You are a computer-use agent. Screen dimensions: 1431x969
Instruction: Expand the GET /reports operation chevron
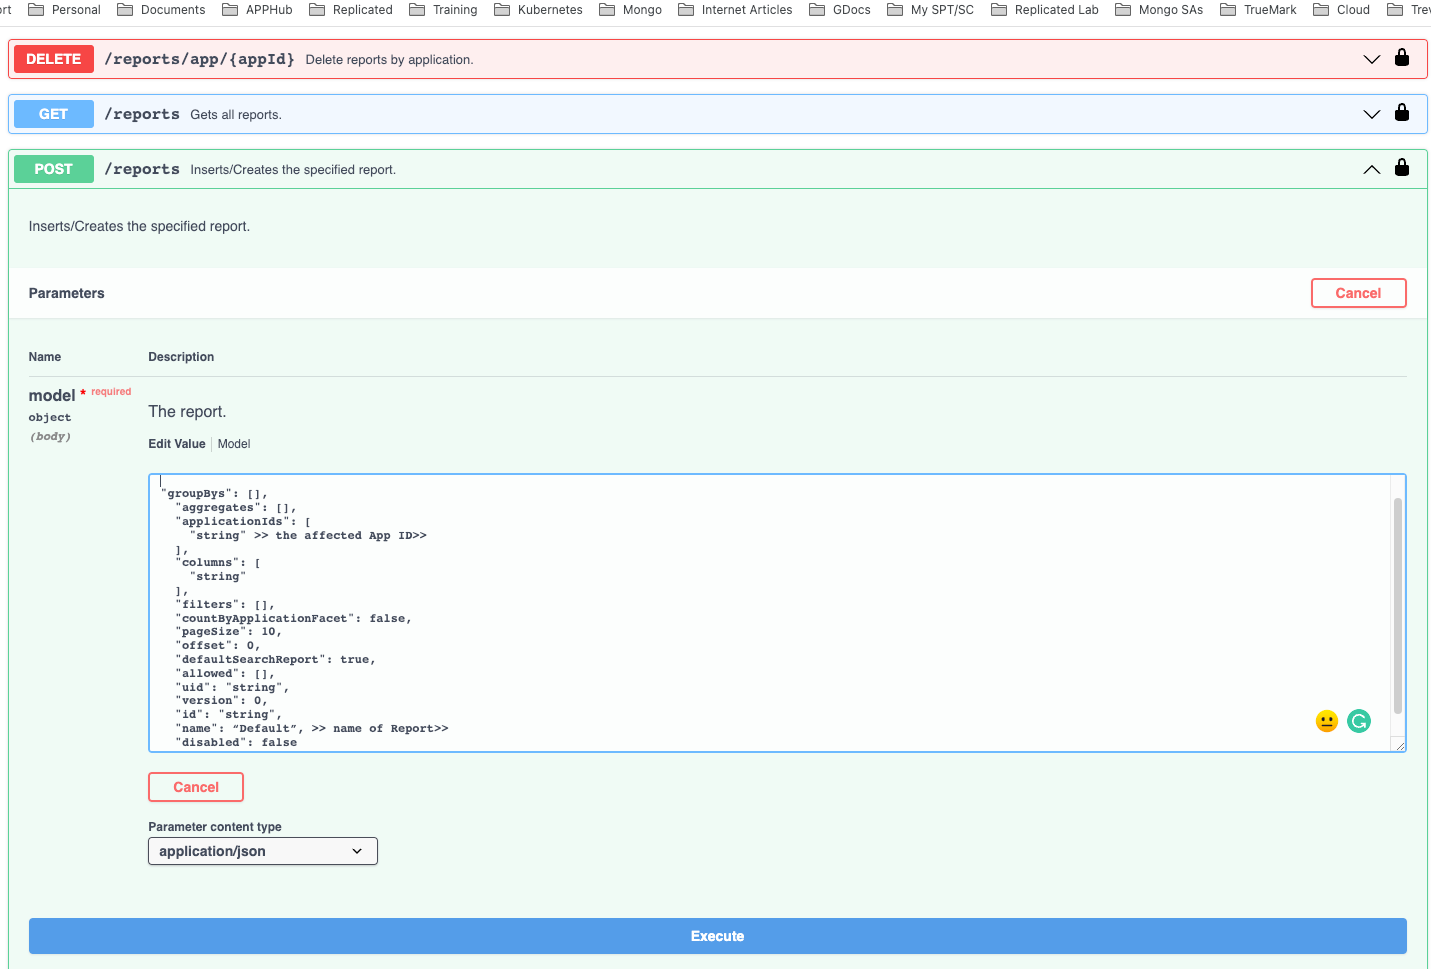[x=1372, y=114]
